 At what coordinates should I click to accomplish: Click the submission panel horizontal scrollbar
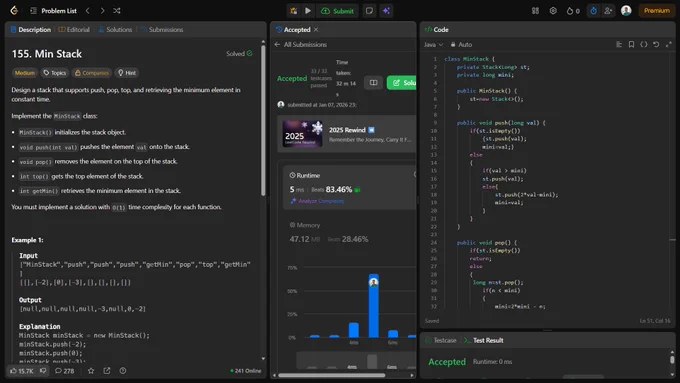[332, 375]
